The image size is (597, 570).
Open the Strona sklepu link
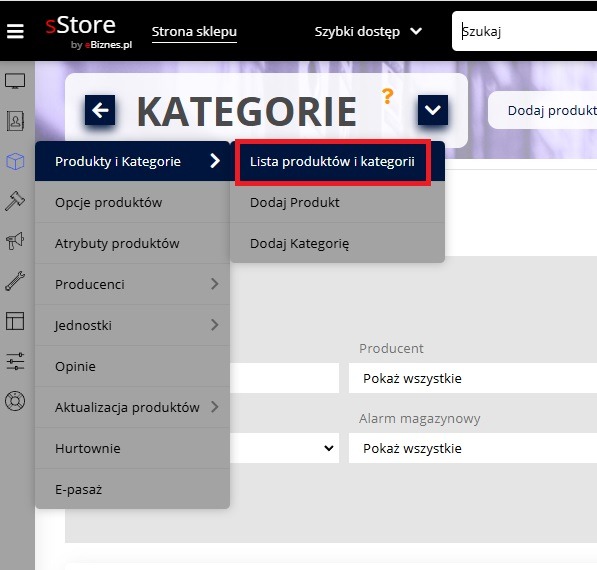pyautogui.click(x=194, y=32)
